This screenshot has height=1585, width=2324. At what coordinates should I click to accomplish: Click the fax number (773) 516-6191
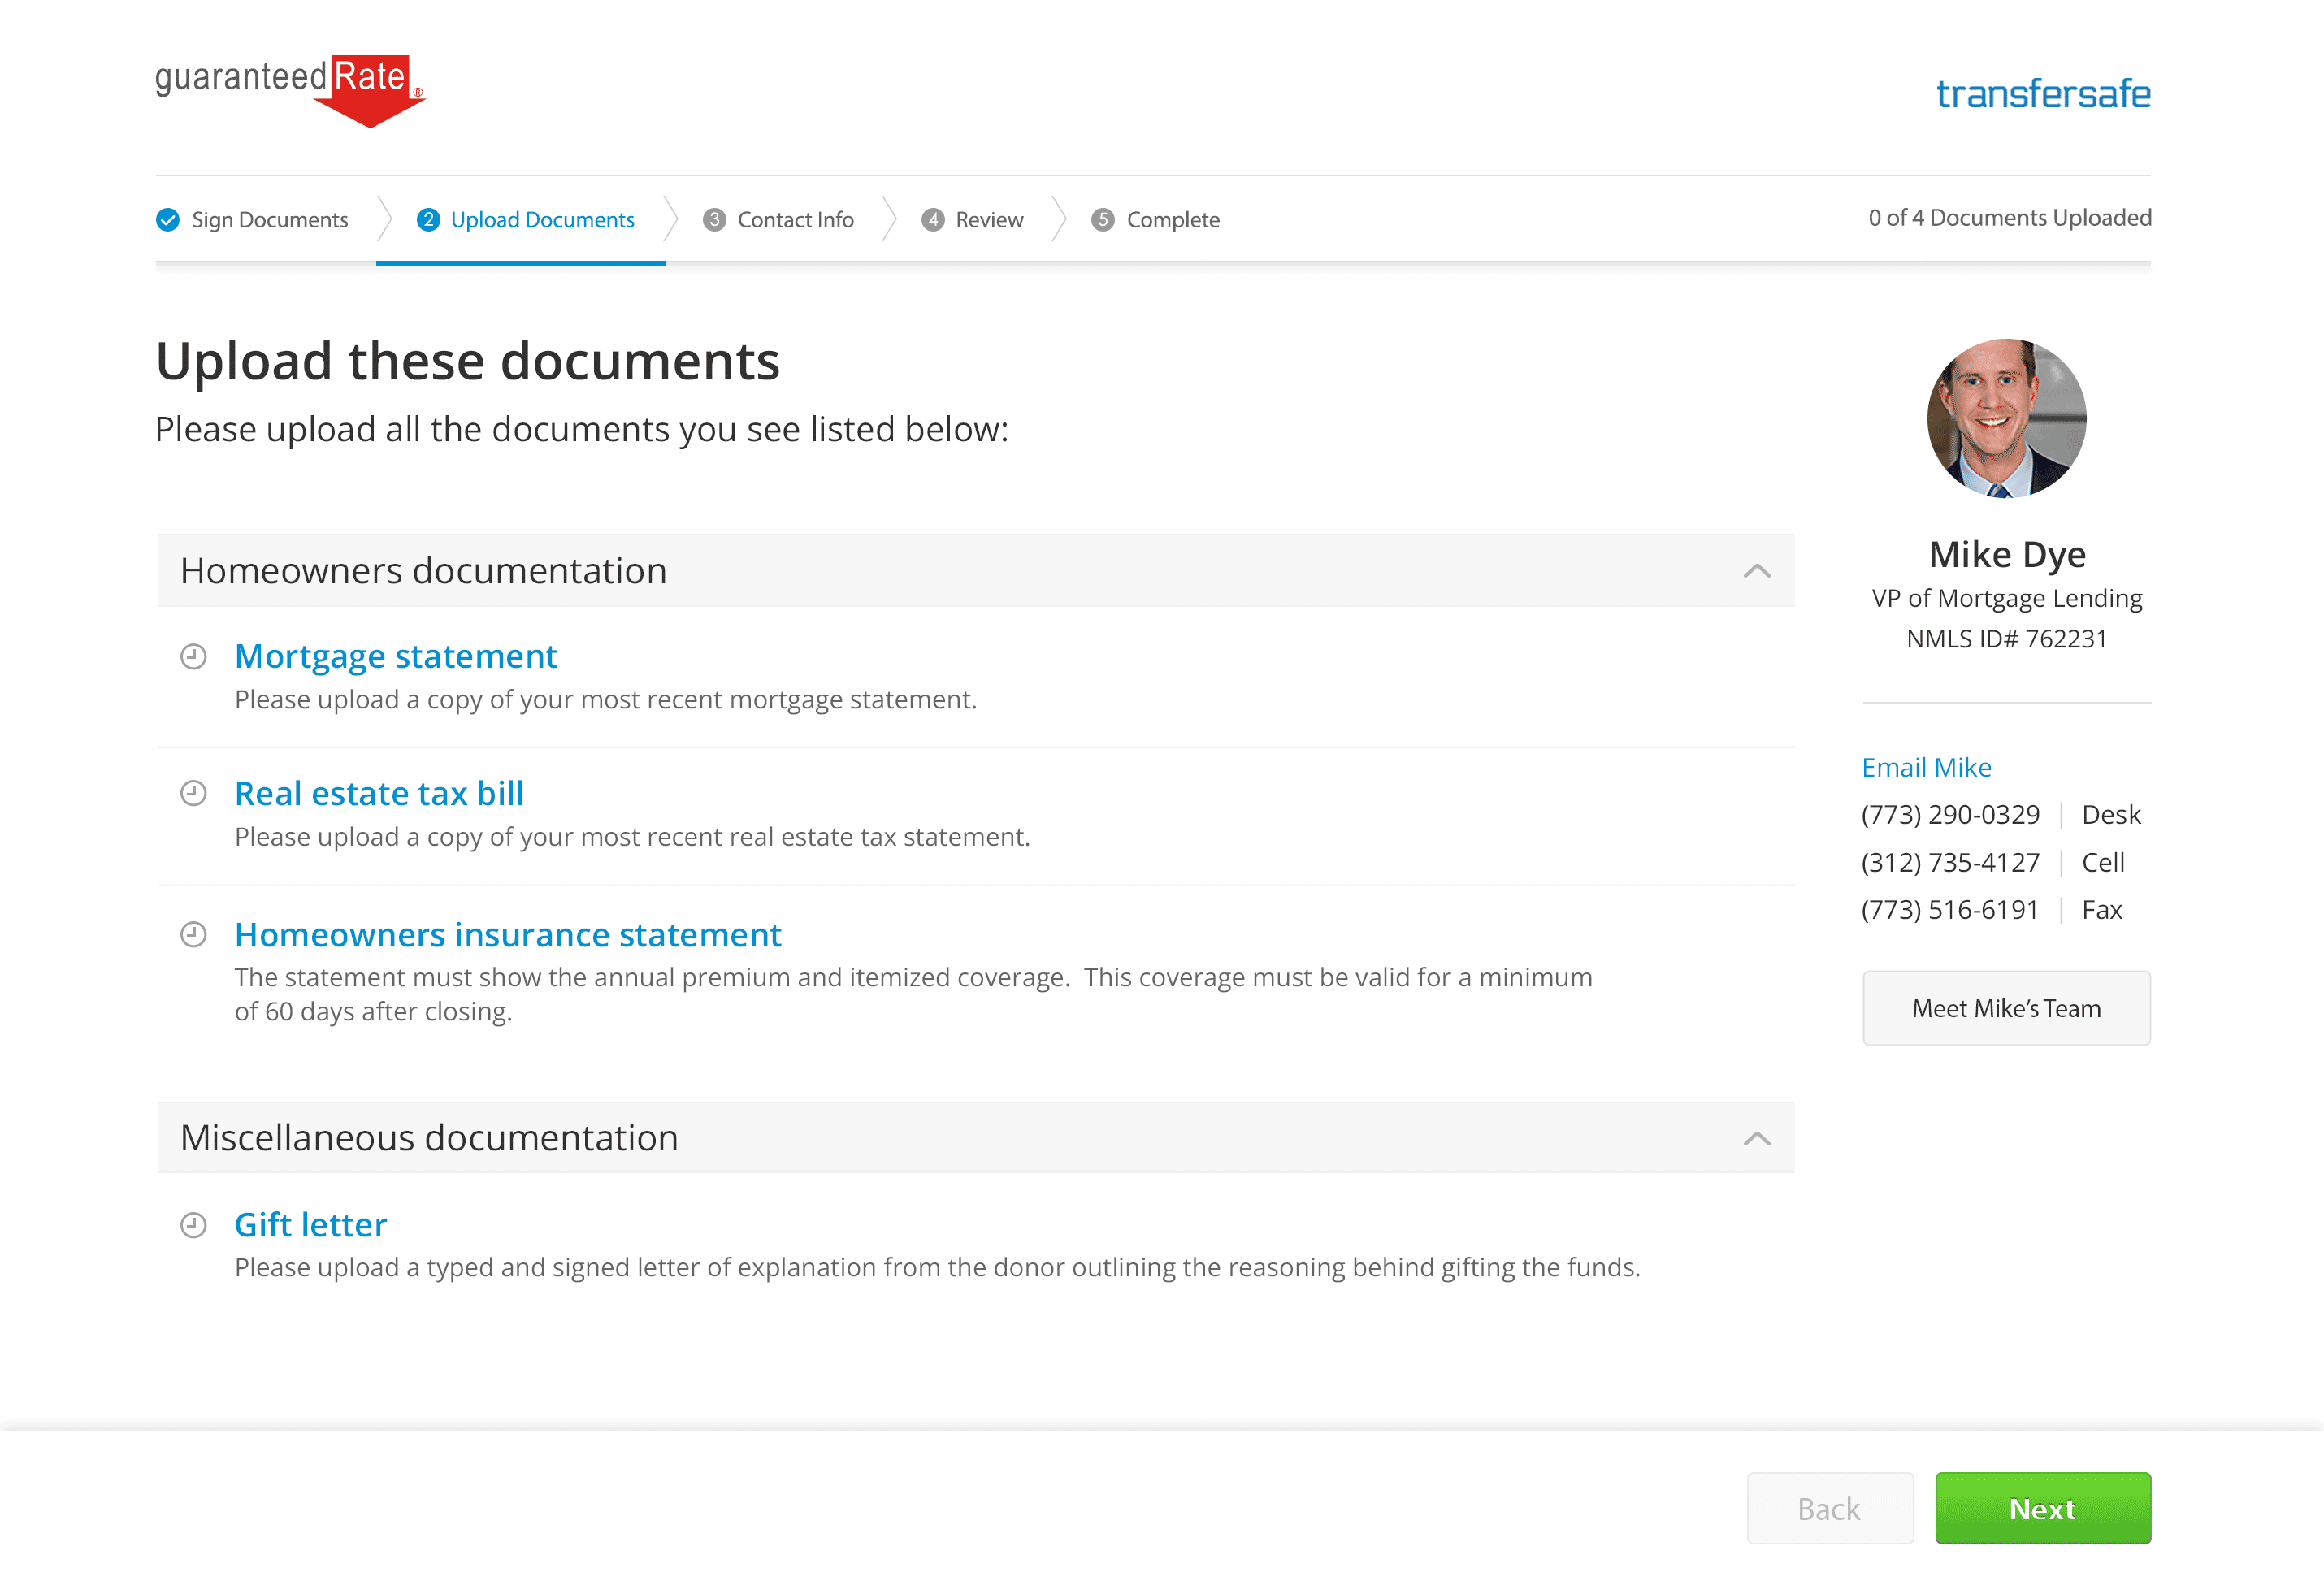click(x=1949, y=910)
